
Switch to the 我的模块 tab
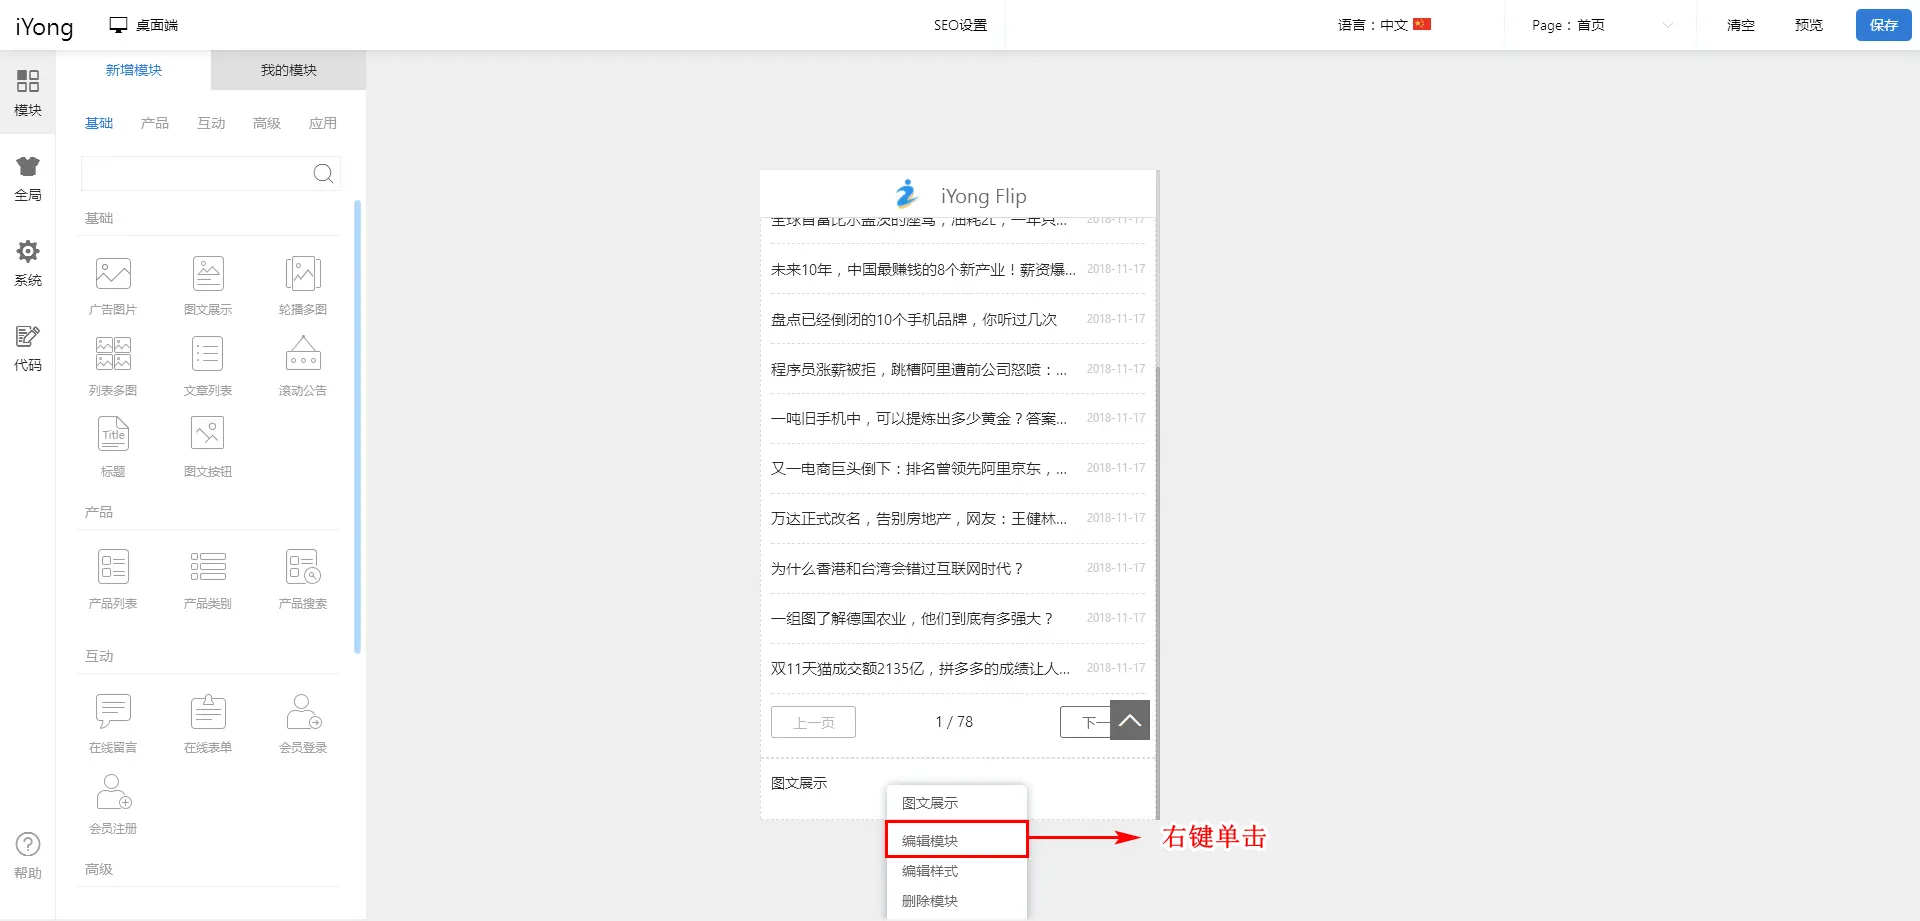point(288,70)
